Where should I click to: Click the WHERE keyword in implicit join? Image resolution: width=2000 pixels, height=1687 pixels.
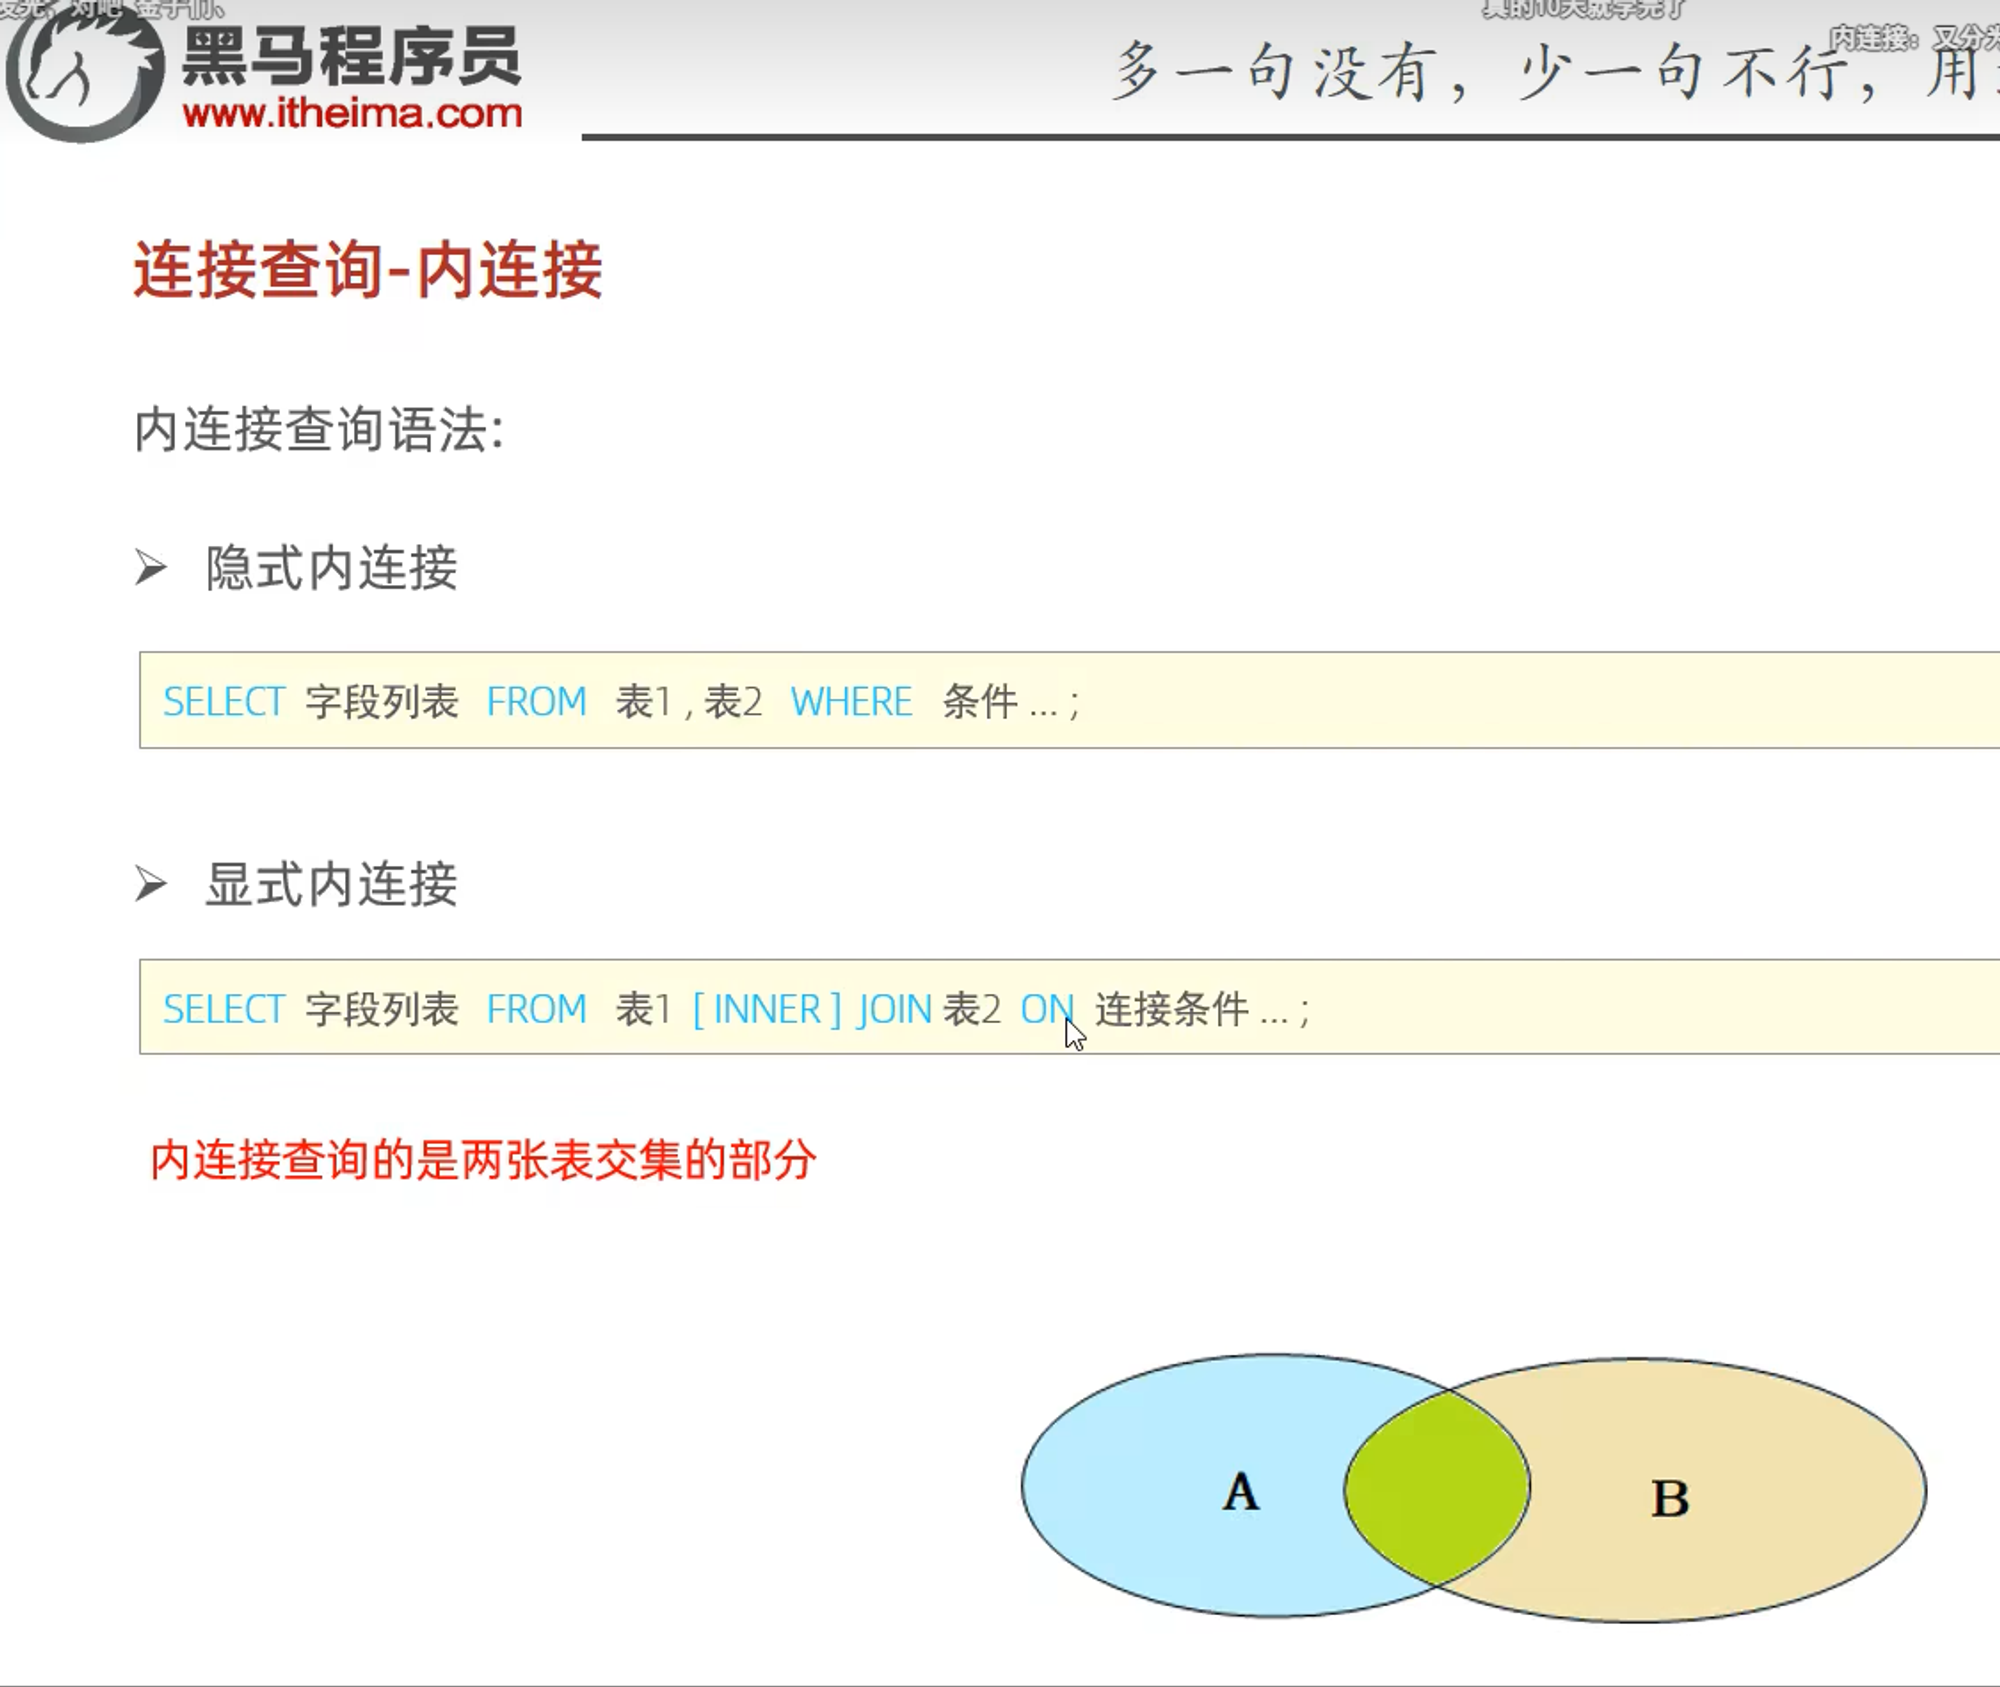tap(851, 702)
